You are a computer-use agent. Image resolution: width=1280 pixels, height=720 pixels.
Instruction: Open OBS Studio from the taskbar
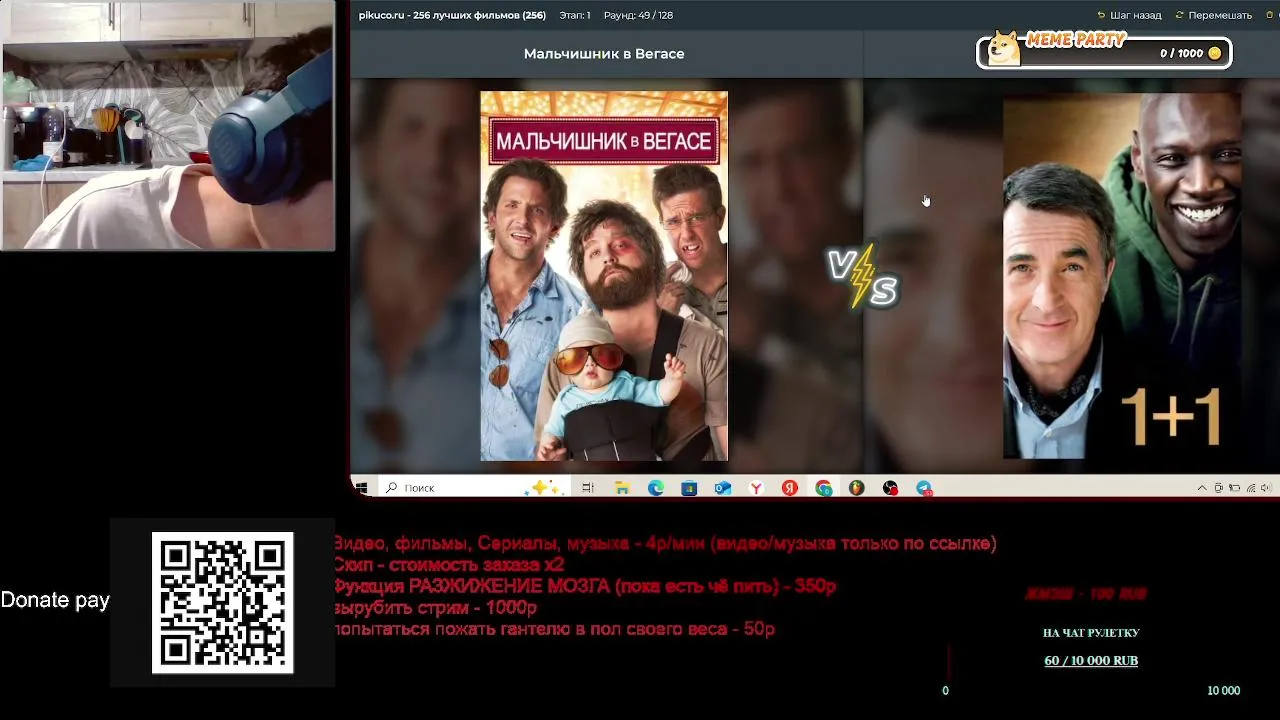tap(890, 488)
